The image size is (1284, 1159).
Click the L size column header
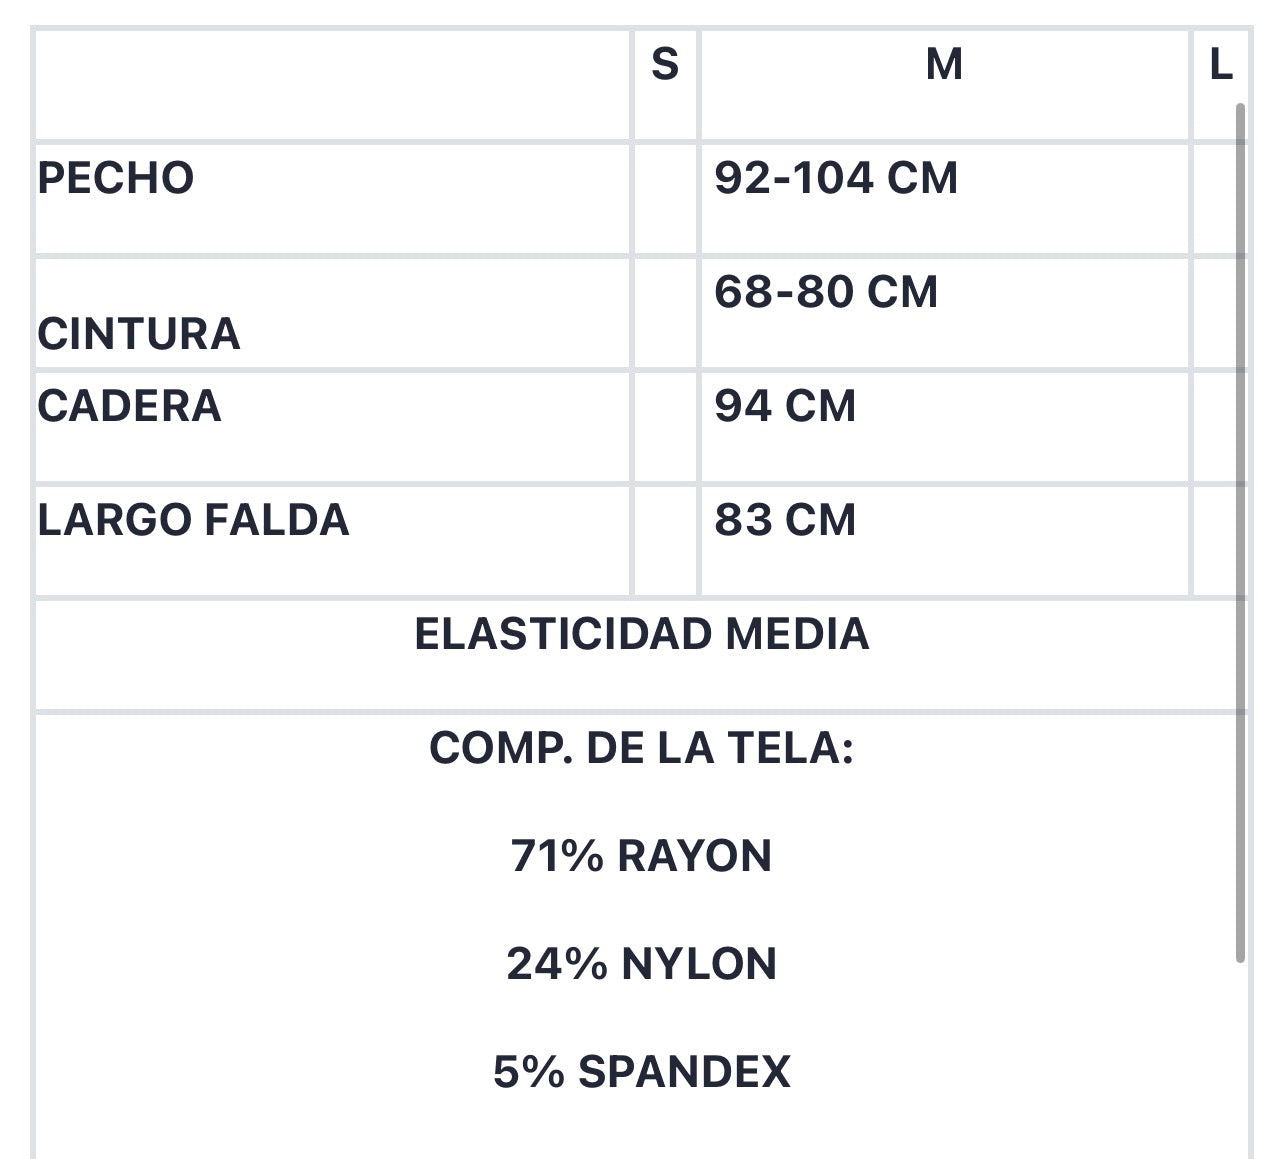coord(1220,65)
